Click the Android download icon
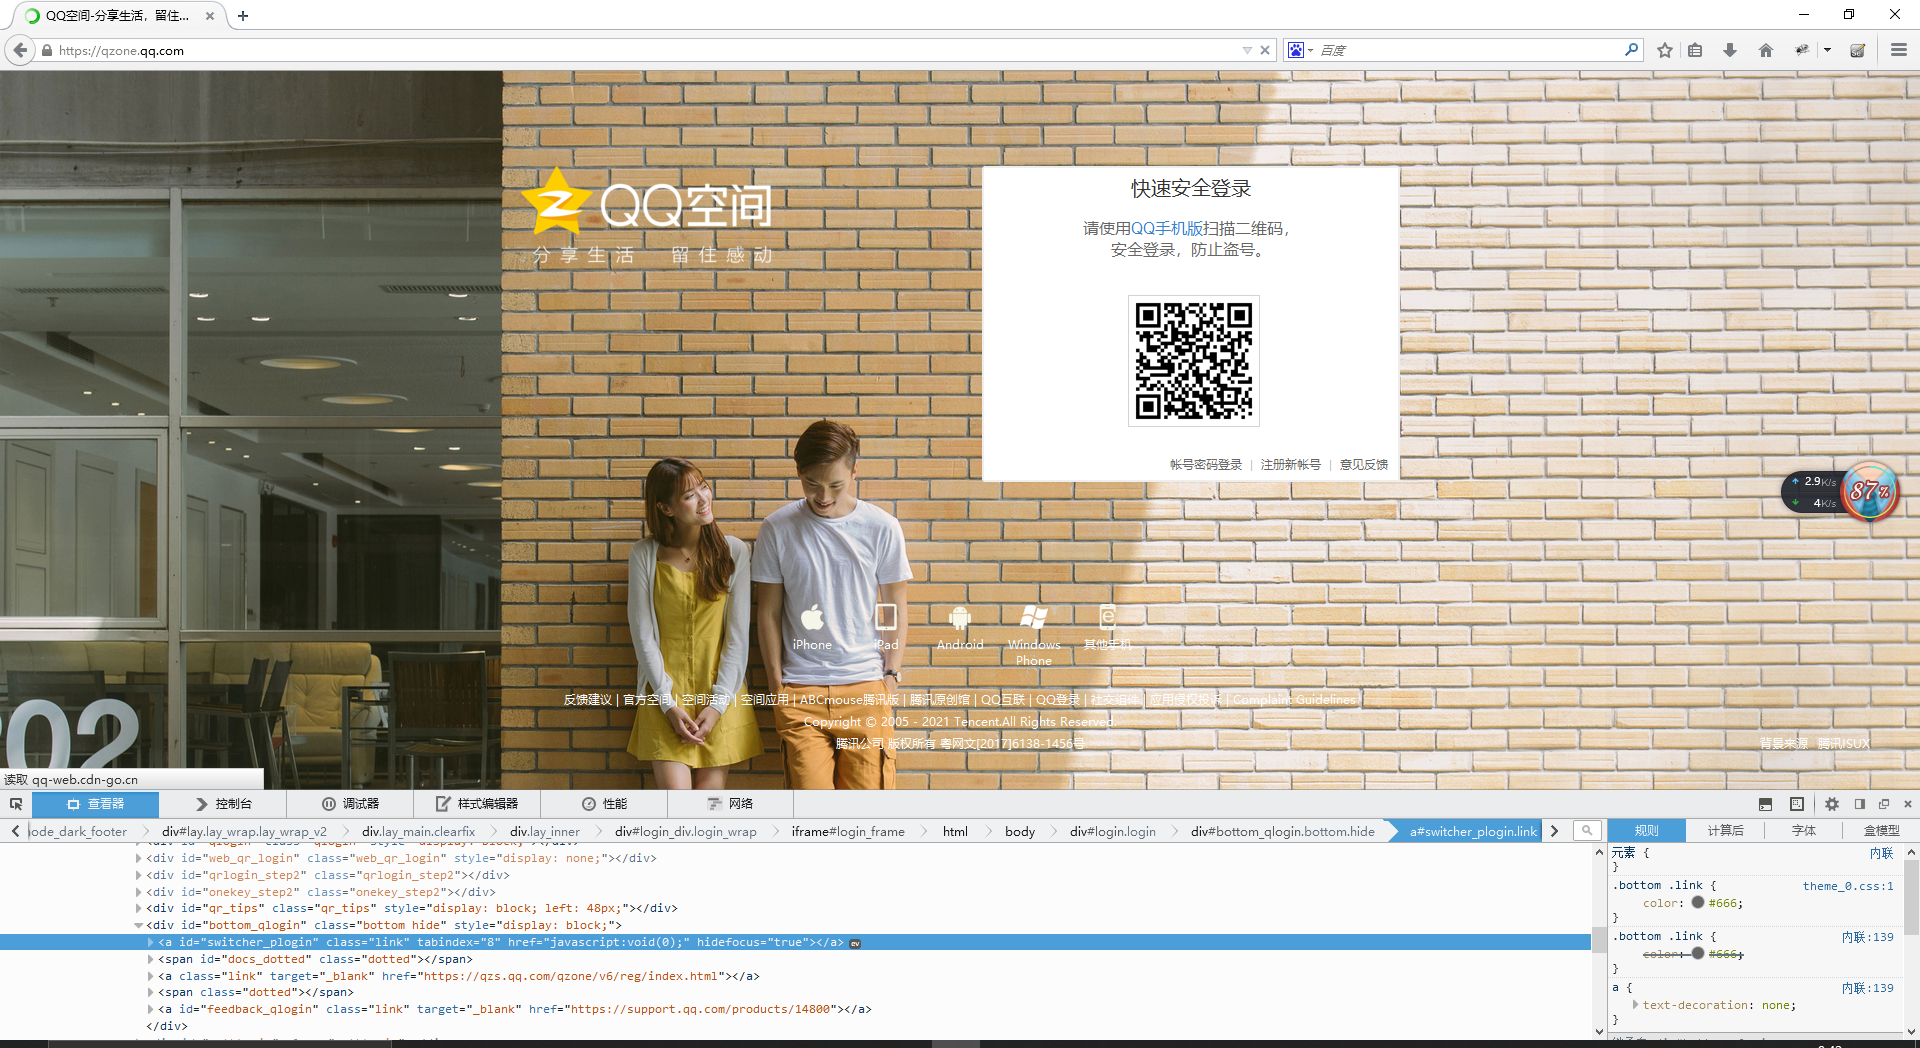 tap(960, 617)
